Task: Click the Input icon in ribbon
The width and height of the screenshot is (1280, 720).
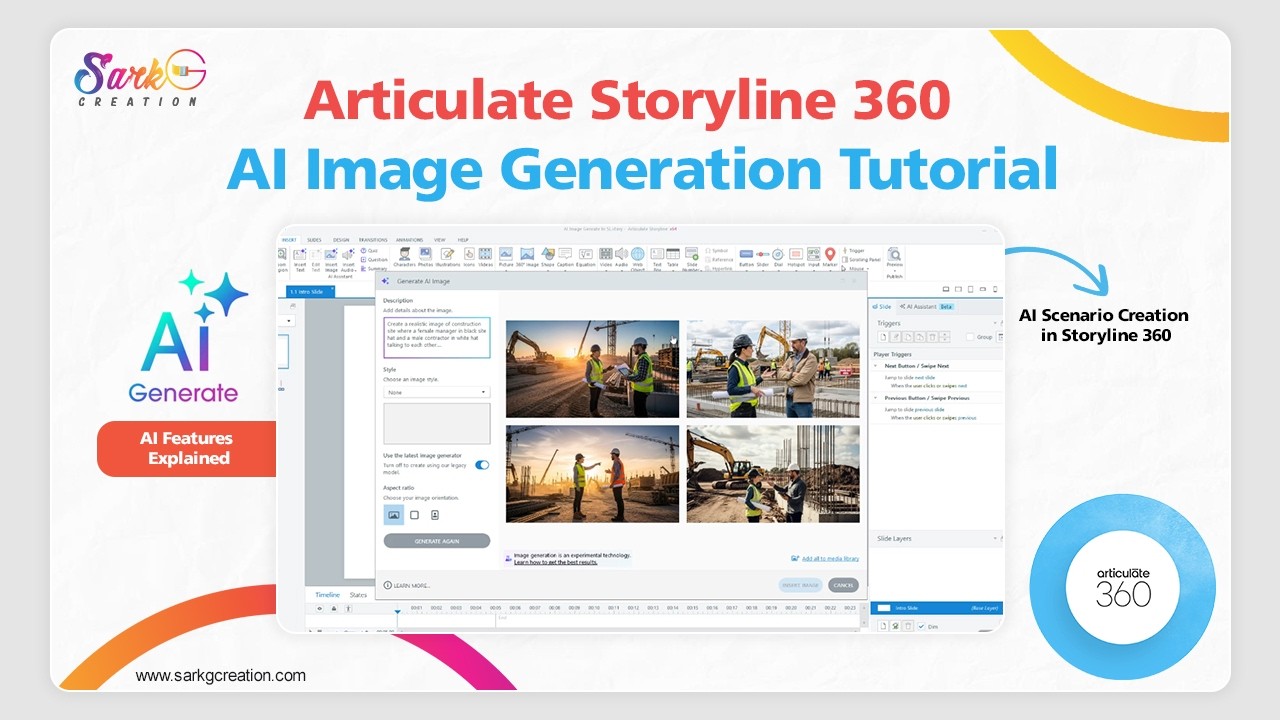Action: (813, 254)
